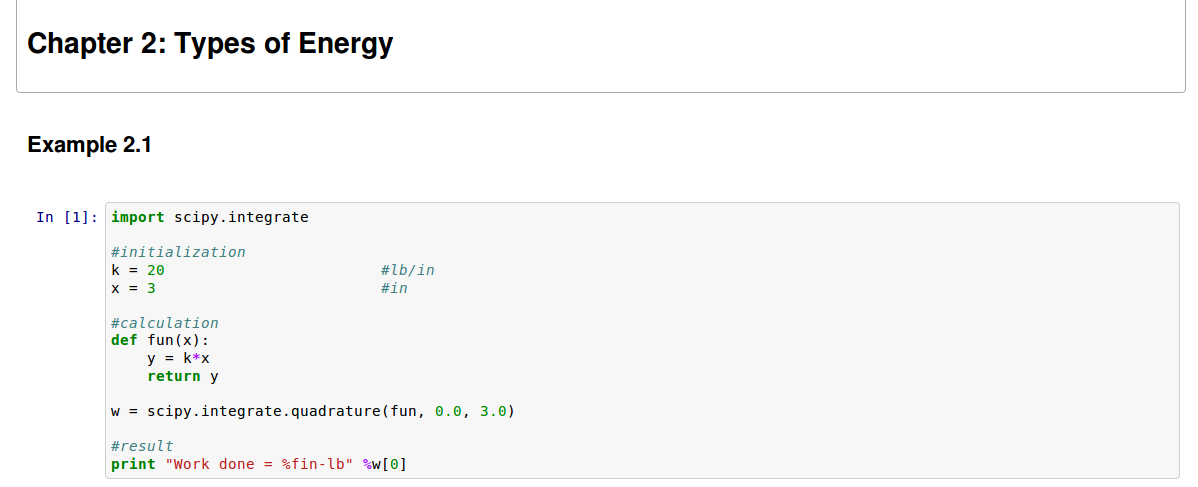Click the '#result' comment
The height and width of the screenshot is (487, 1198).
coord(142,446)
